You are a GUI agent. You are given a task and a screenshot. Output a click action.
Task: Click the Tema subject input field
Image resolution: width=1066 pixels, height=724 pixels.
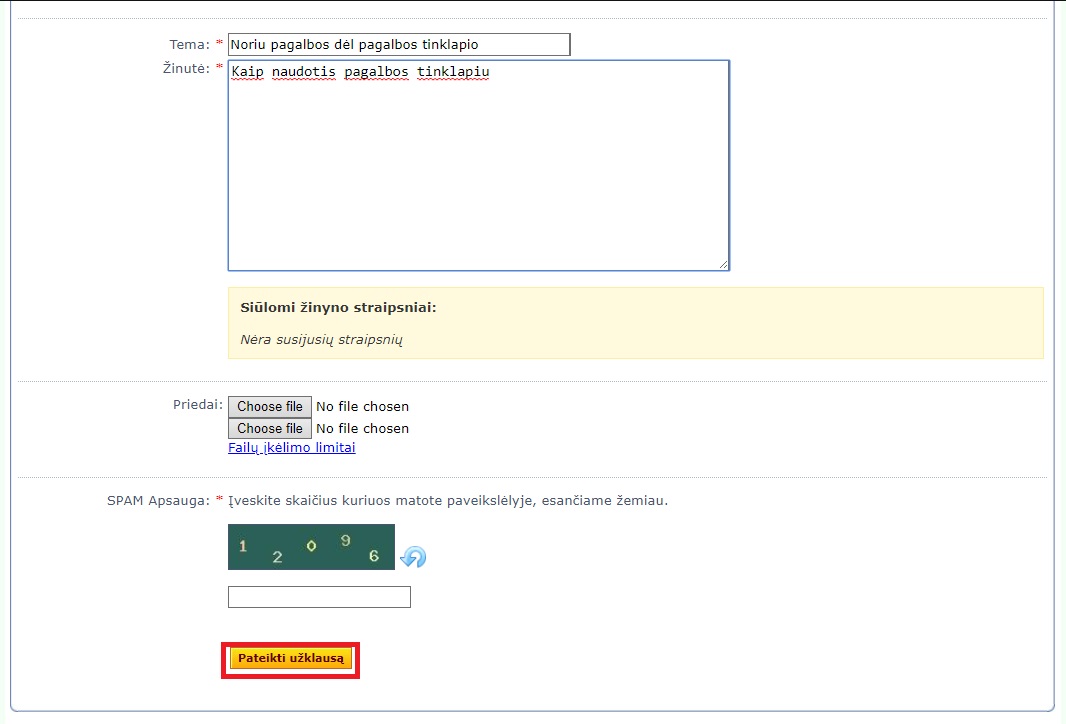coord(399,45)
